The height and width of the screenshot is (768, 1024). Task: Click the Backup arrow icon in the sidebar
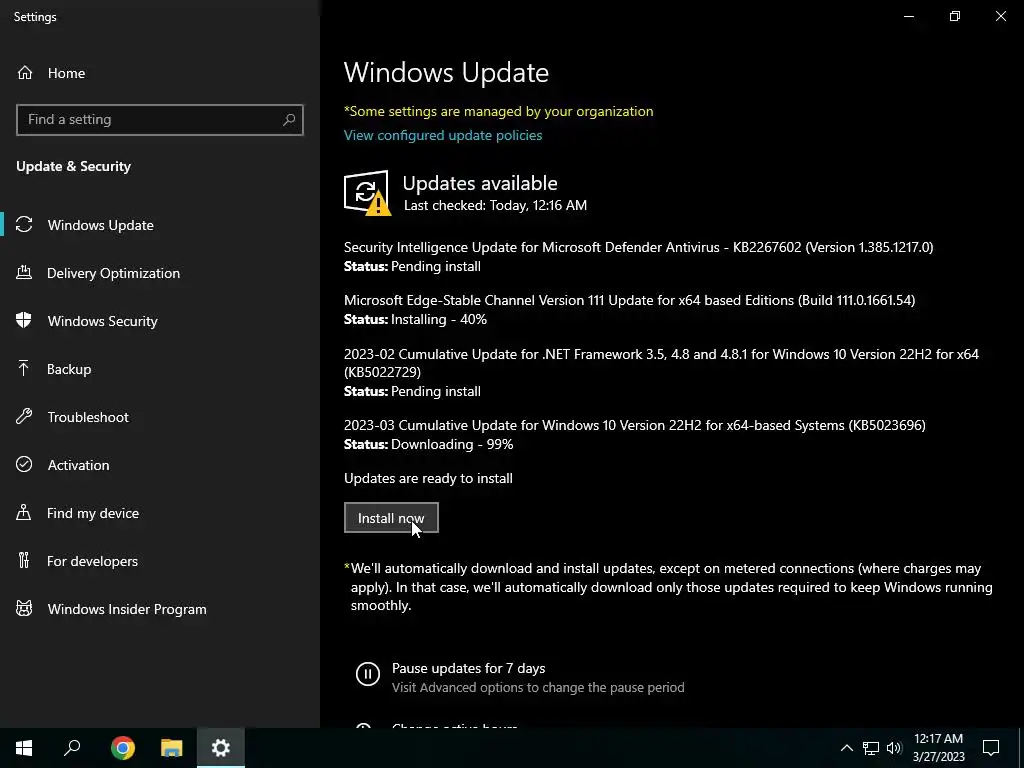(x=24, y=369)
